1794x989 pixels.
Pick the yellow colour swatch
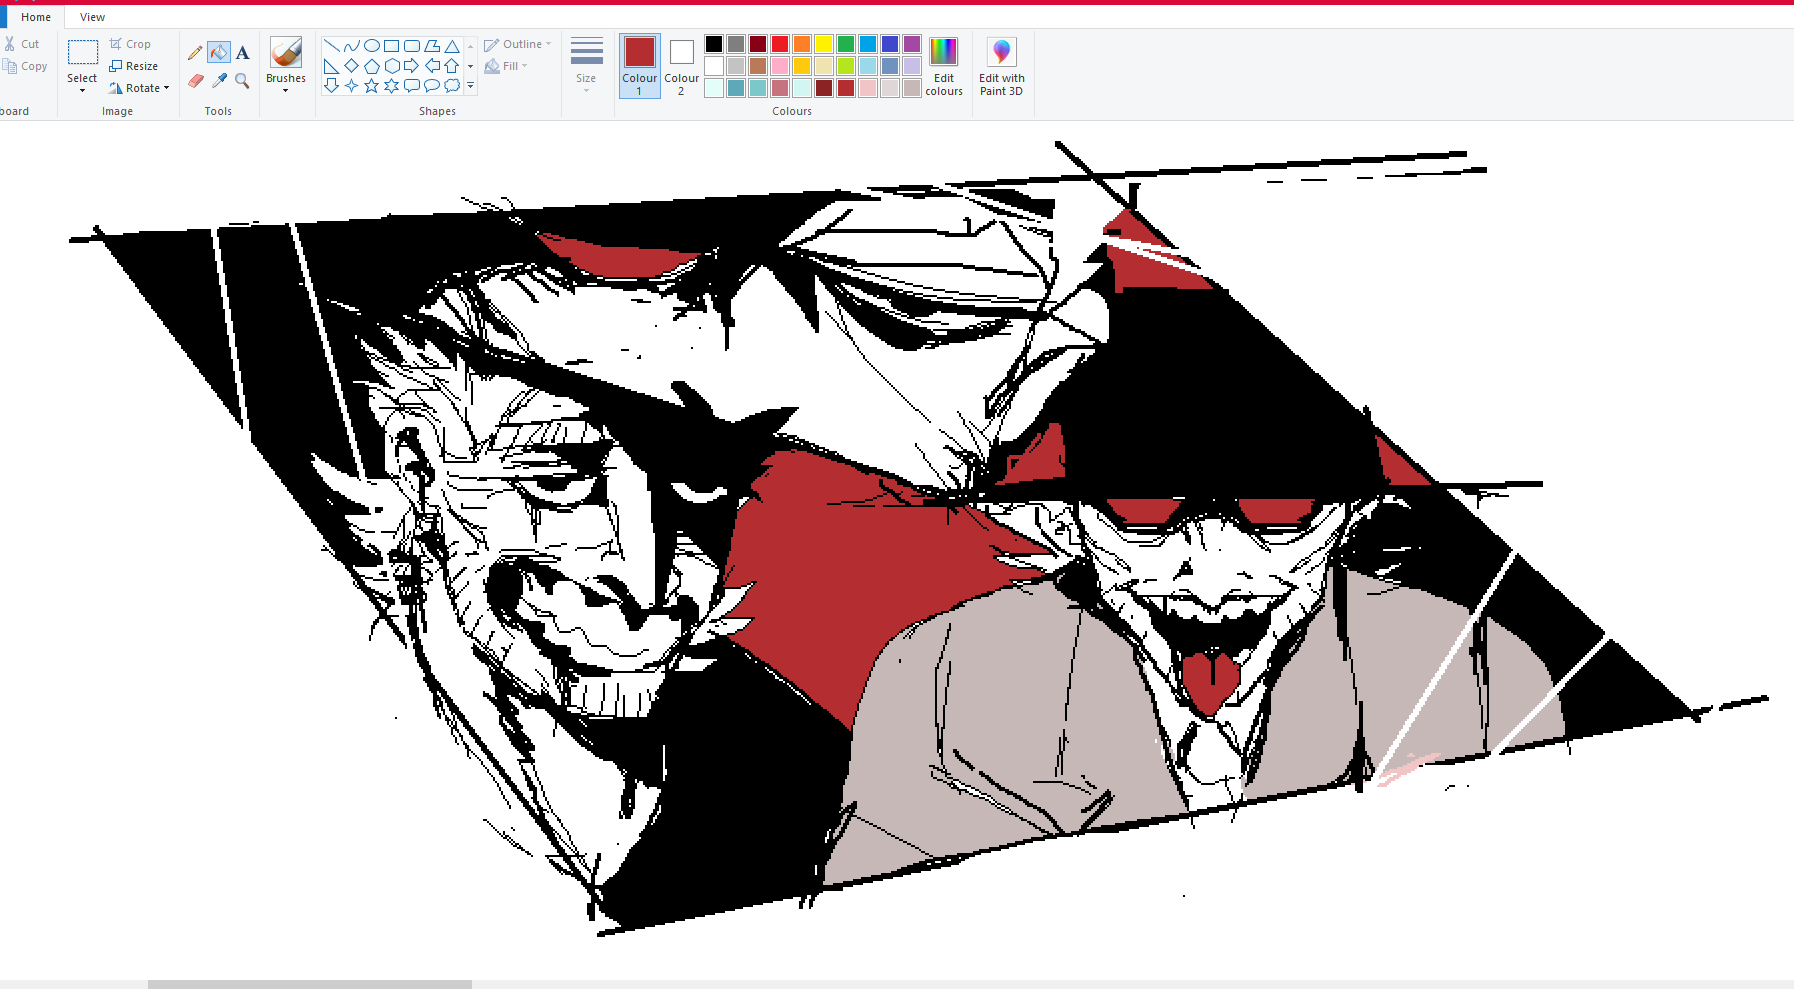[x=824, y=44]
